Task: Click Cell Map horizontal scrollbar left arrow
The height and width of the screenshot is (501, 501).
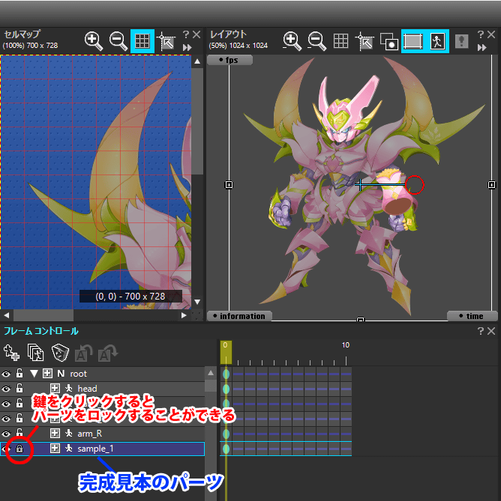Action: point(7,315)
